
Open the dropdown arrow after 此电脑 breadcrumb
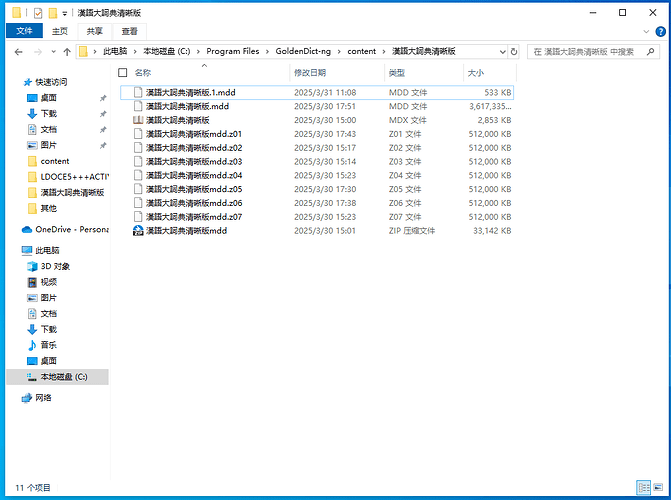coord(135,51)
